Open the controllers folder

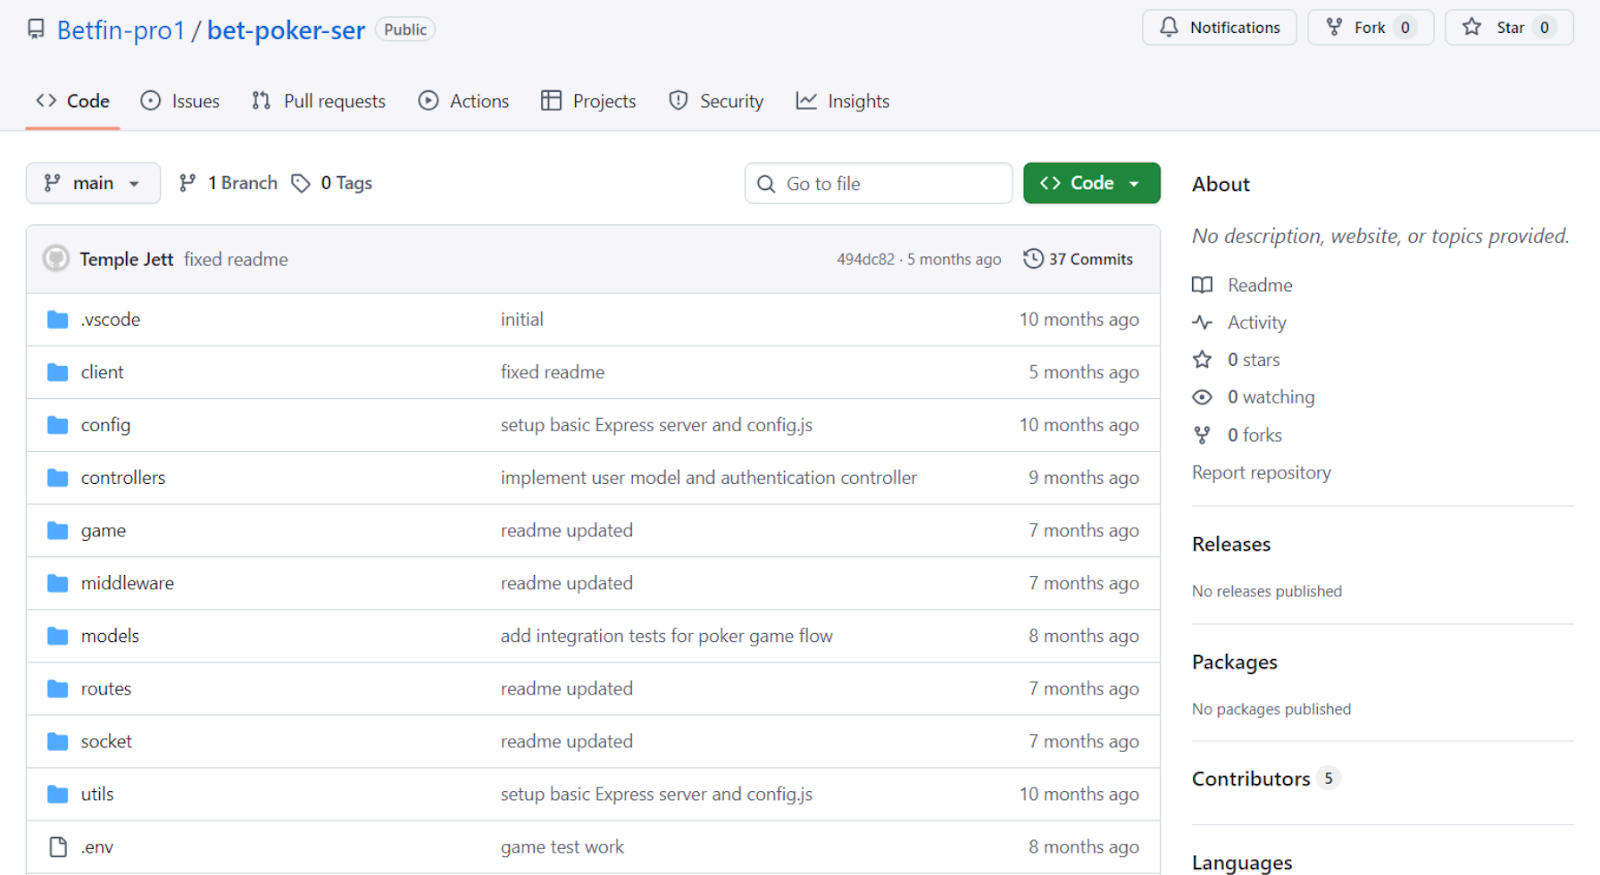(x=123, y=478)
